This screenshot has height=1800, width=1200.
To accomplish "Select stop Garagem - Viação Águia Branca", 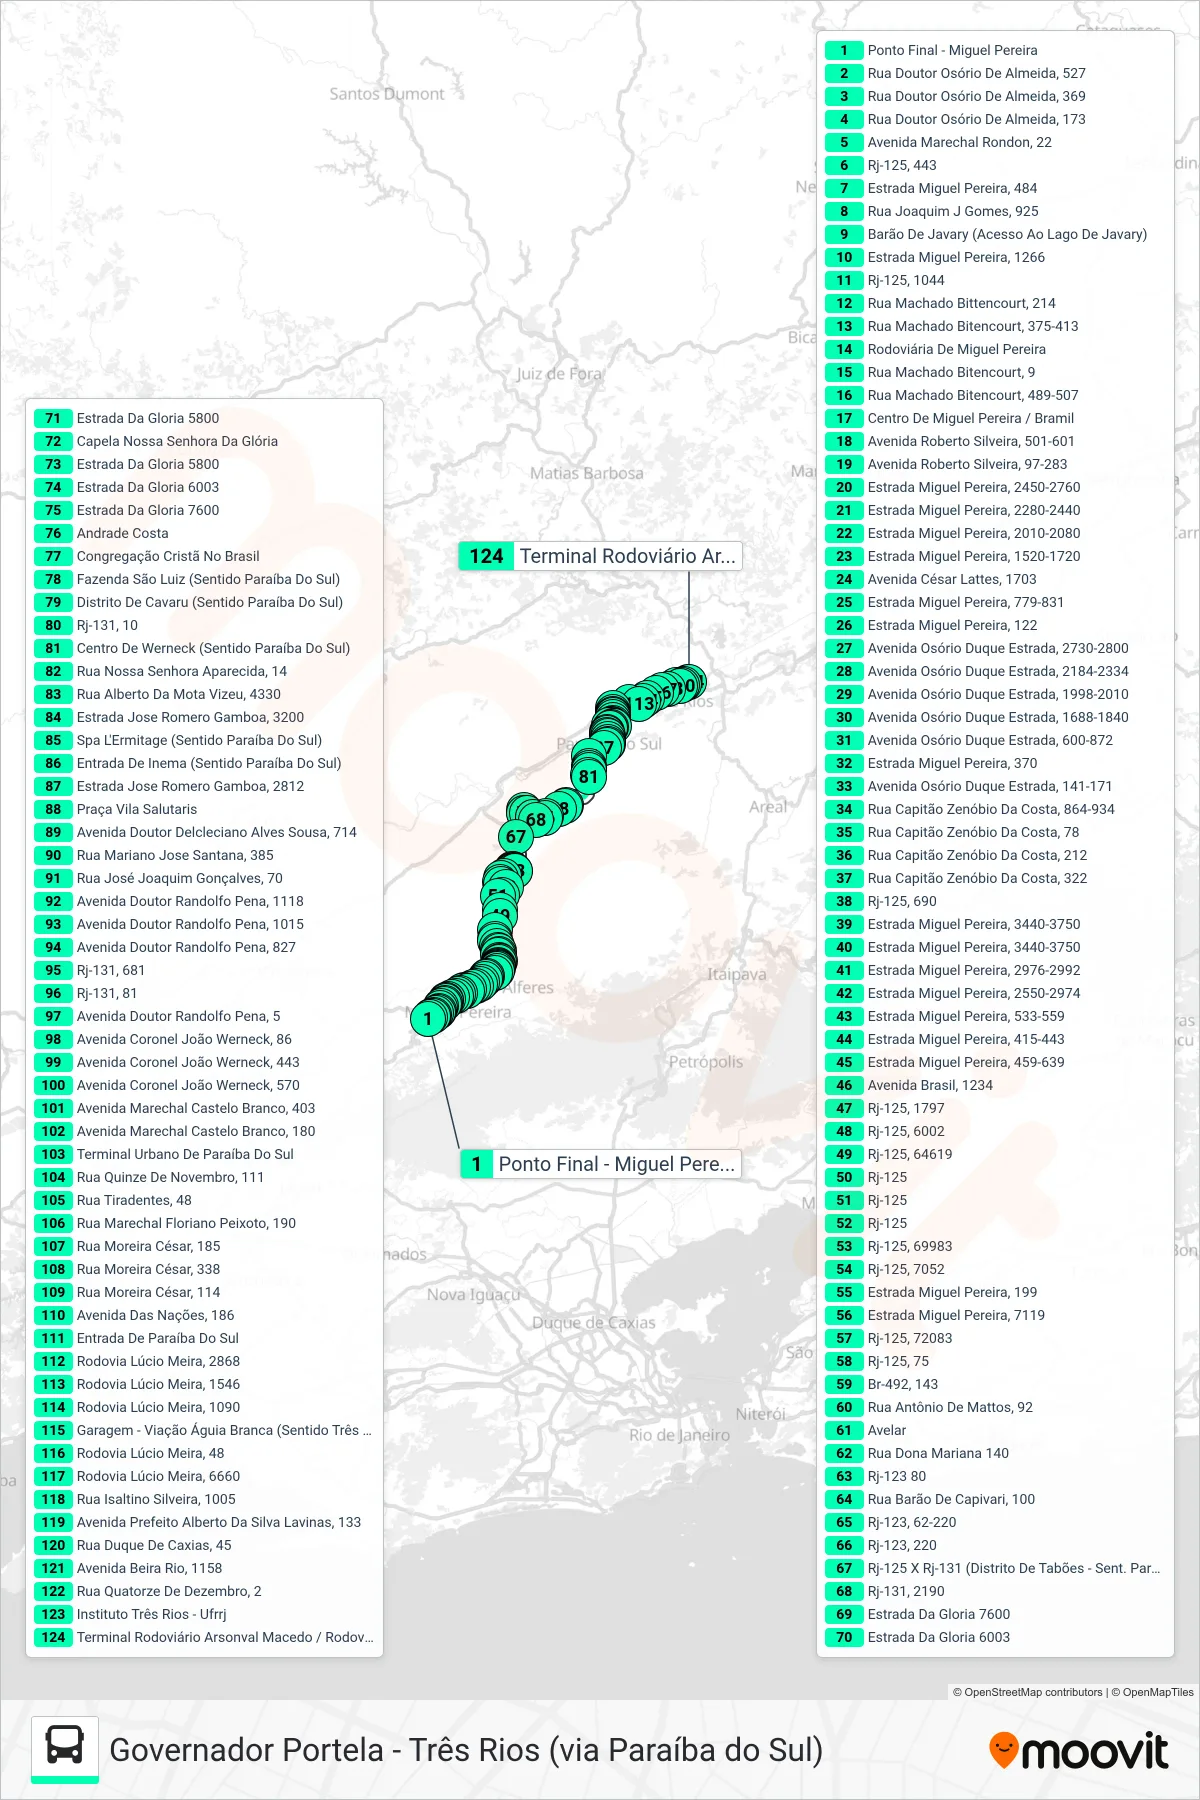I will [x=203, y=1430].
